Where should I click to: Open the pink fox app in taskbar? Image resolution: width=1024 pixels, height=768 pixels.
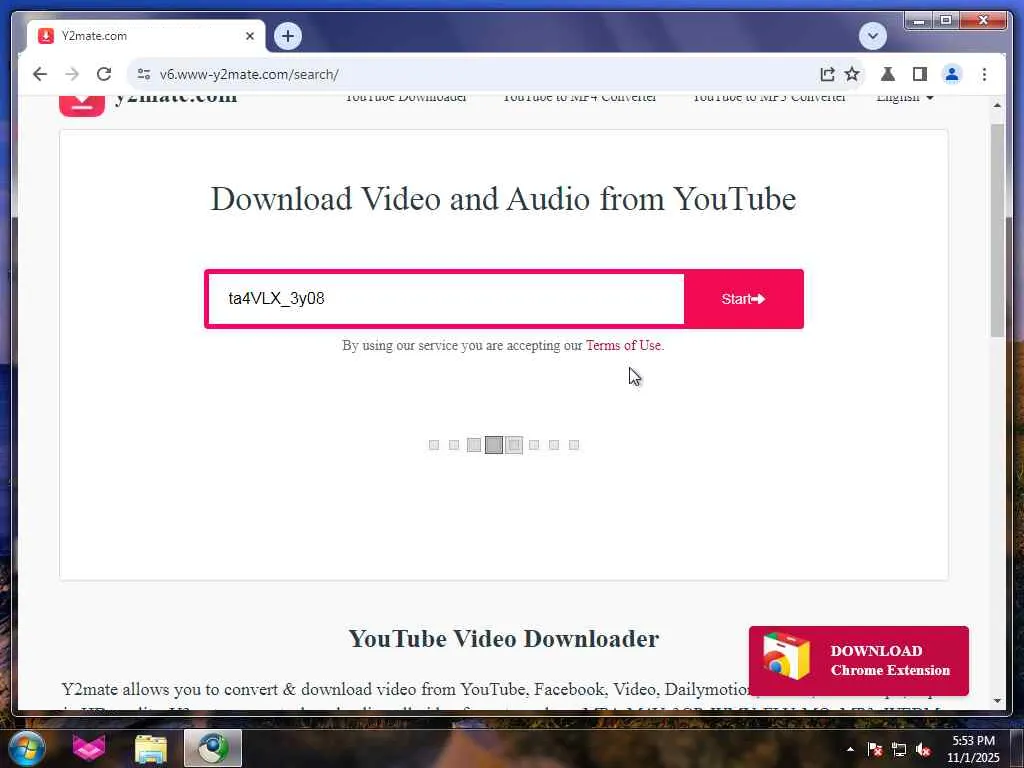(89, 748)
